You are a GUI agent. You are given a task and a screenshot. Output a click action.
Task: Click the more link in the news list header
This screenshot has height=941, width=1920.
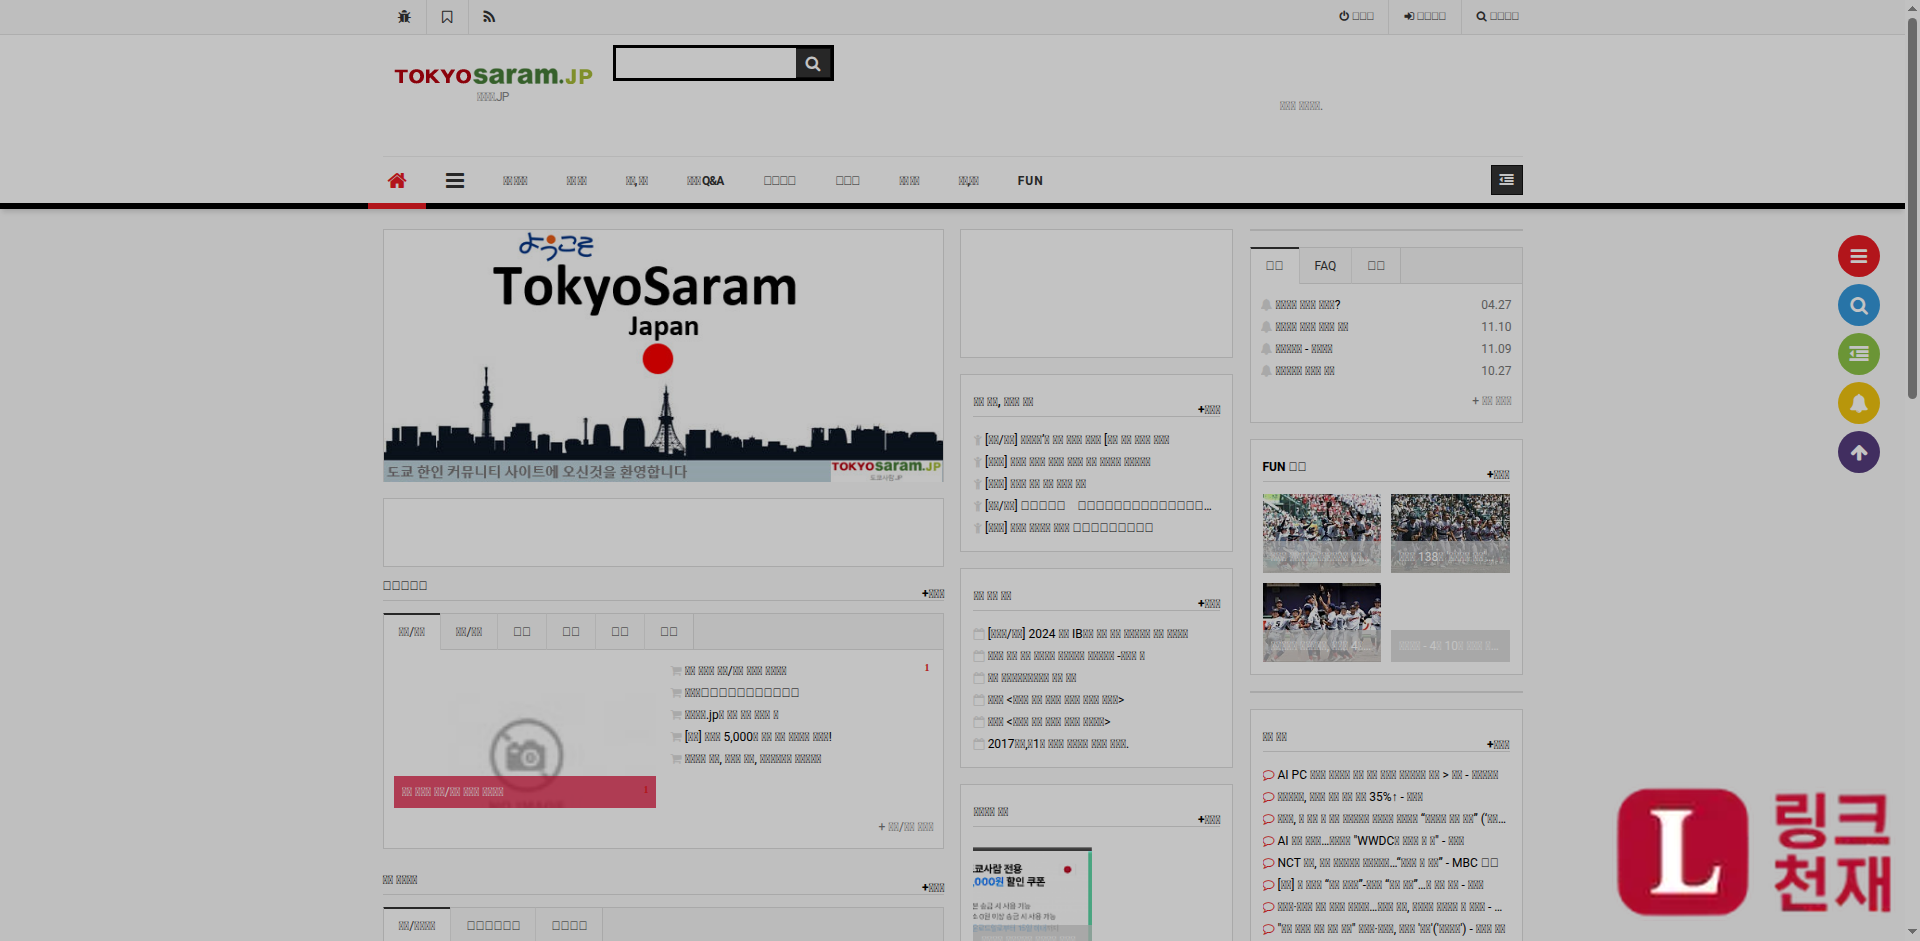1498,745
